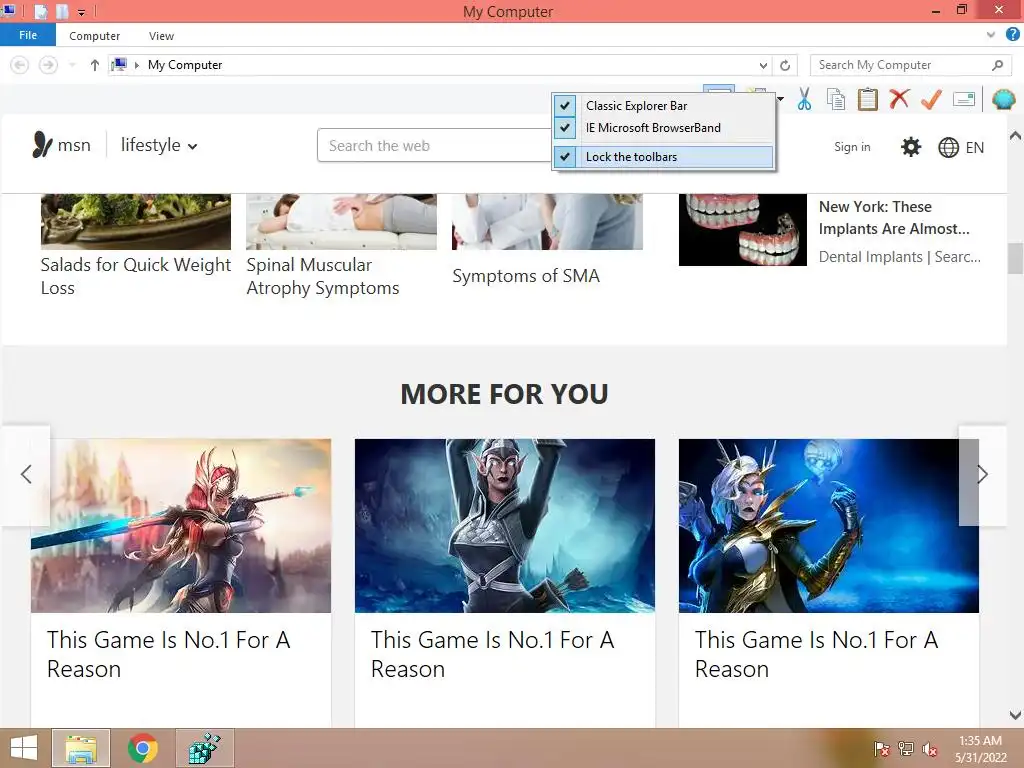Click the Forward navigation arrow
Screen dimensions: 1024x768
click(48, 65)
